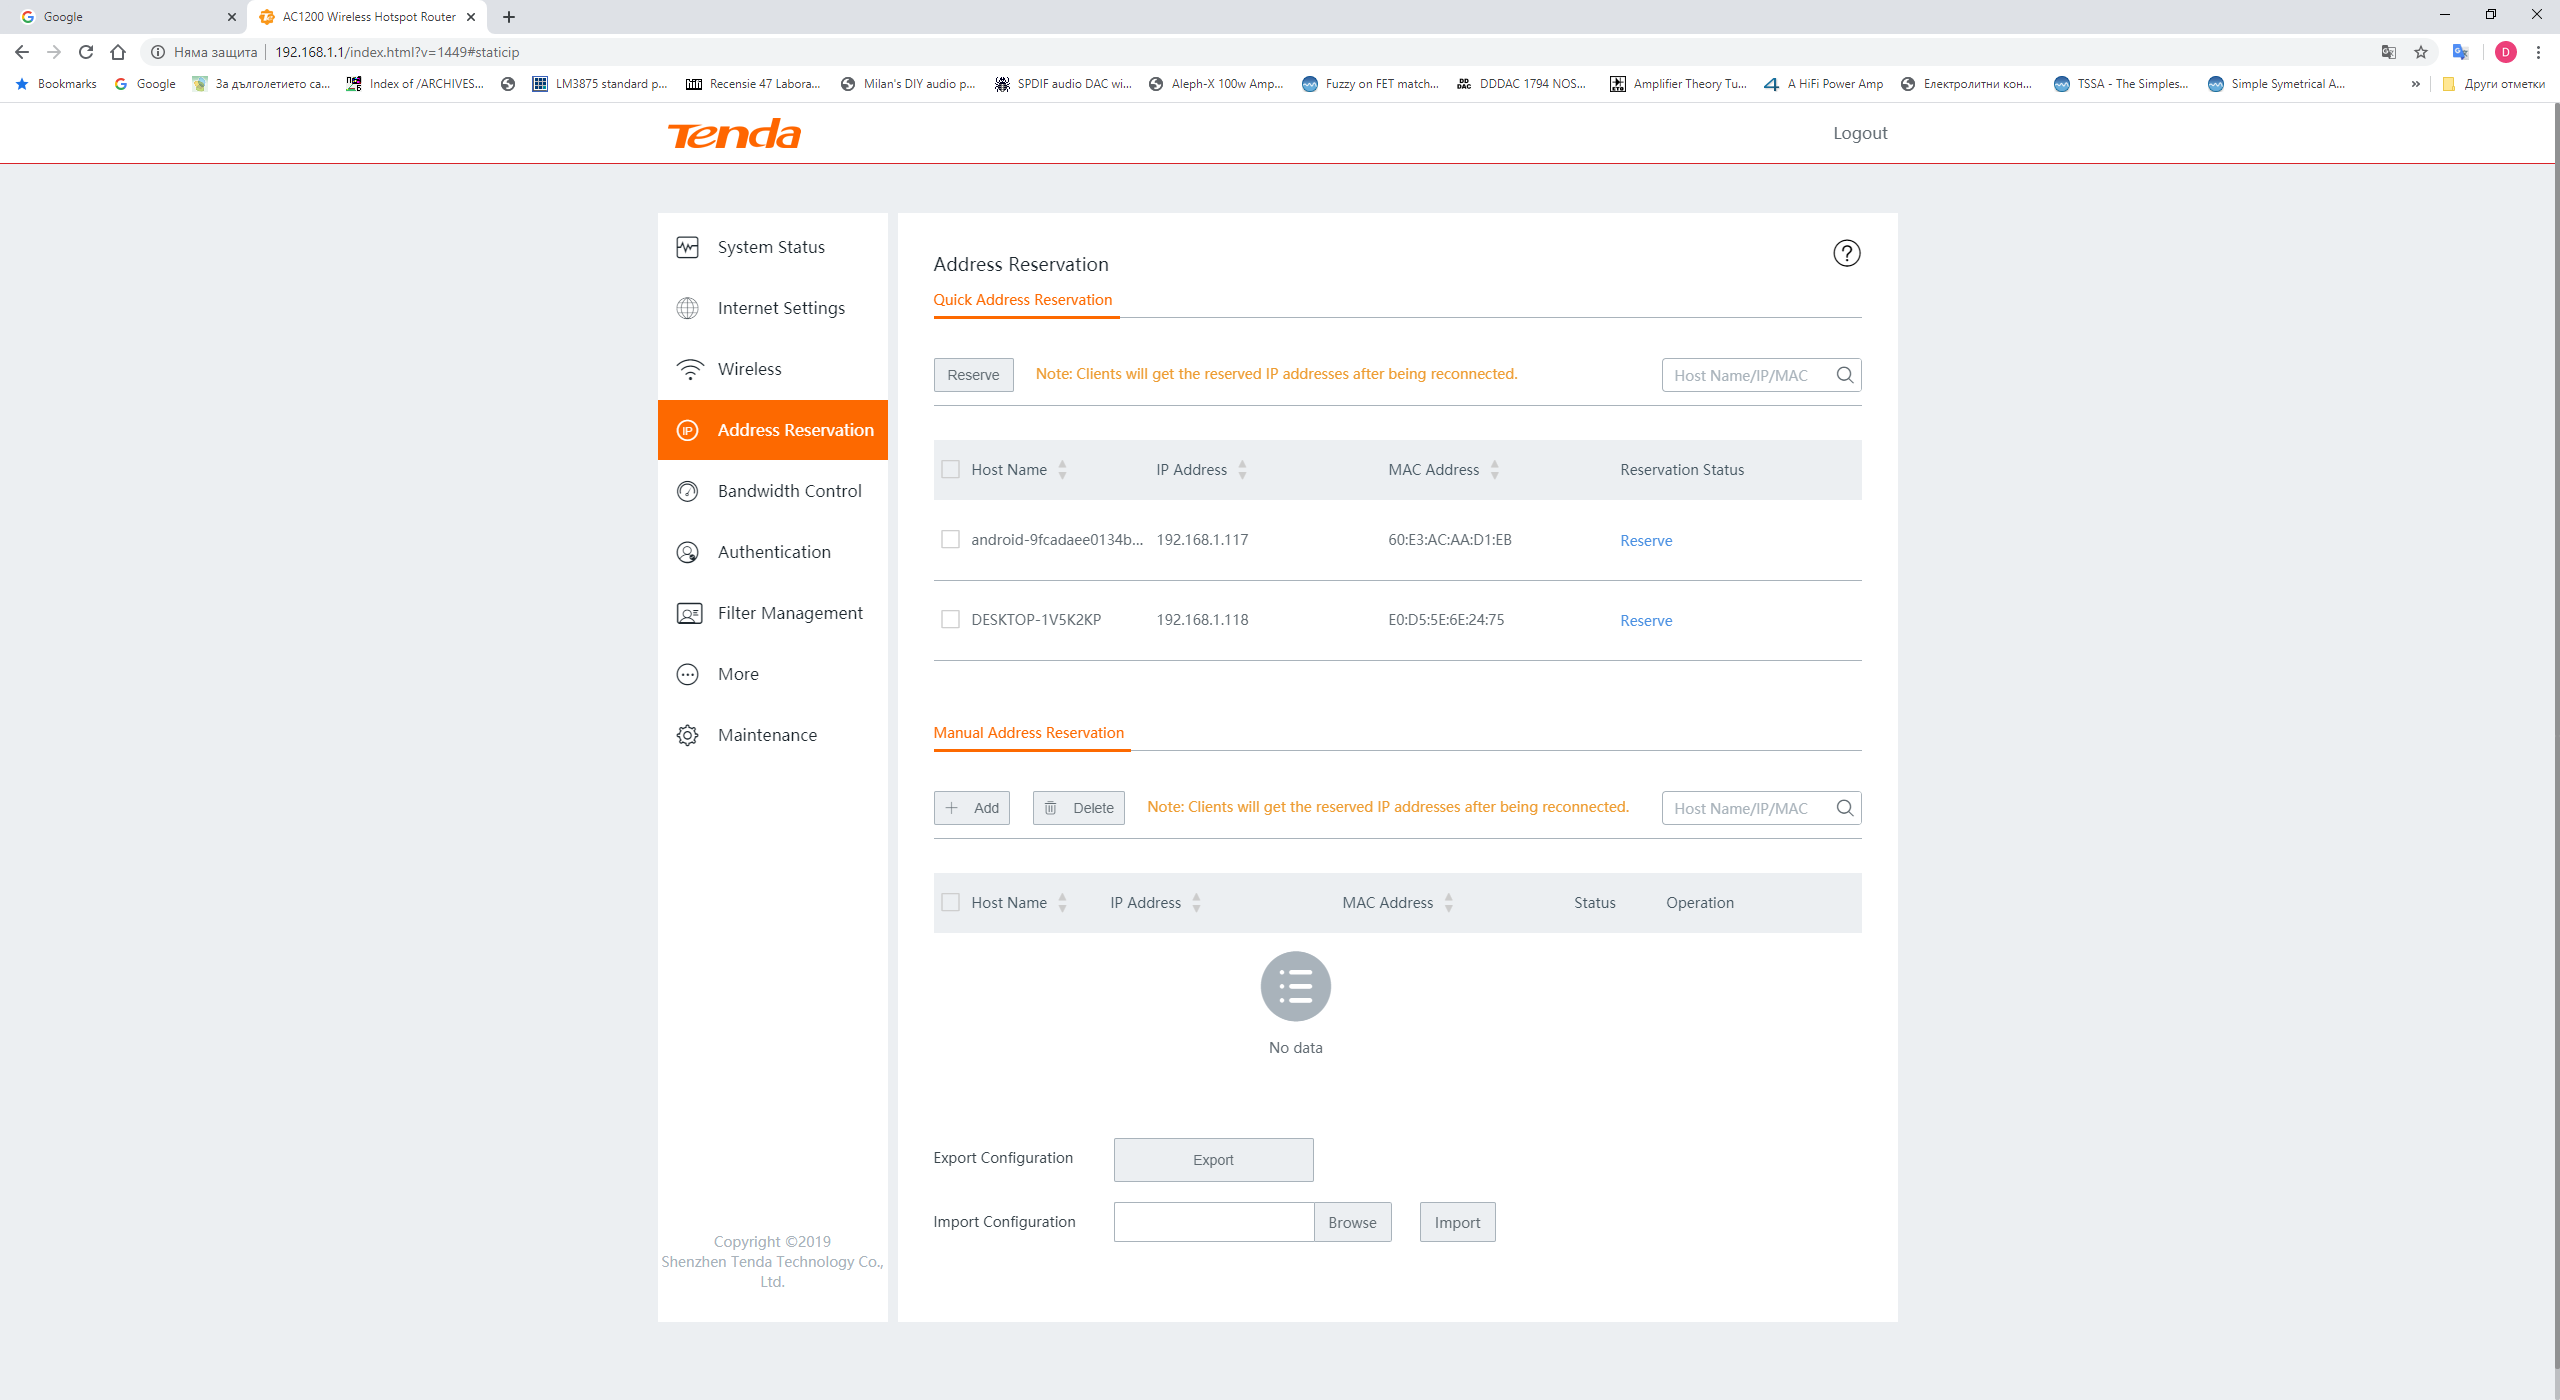
Task: Reload the page with the refresh icon
Action: pyautogui.click(x=86, y=52)
